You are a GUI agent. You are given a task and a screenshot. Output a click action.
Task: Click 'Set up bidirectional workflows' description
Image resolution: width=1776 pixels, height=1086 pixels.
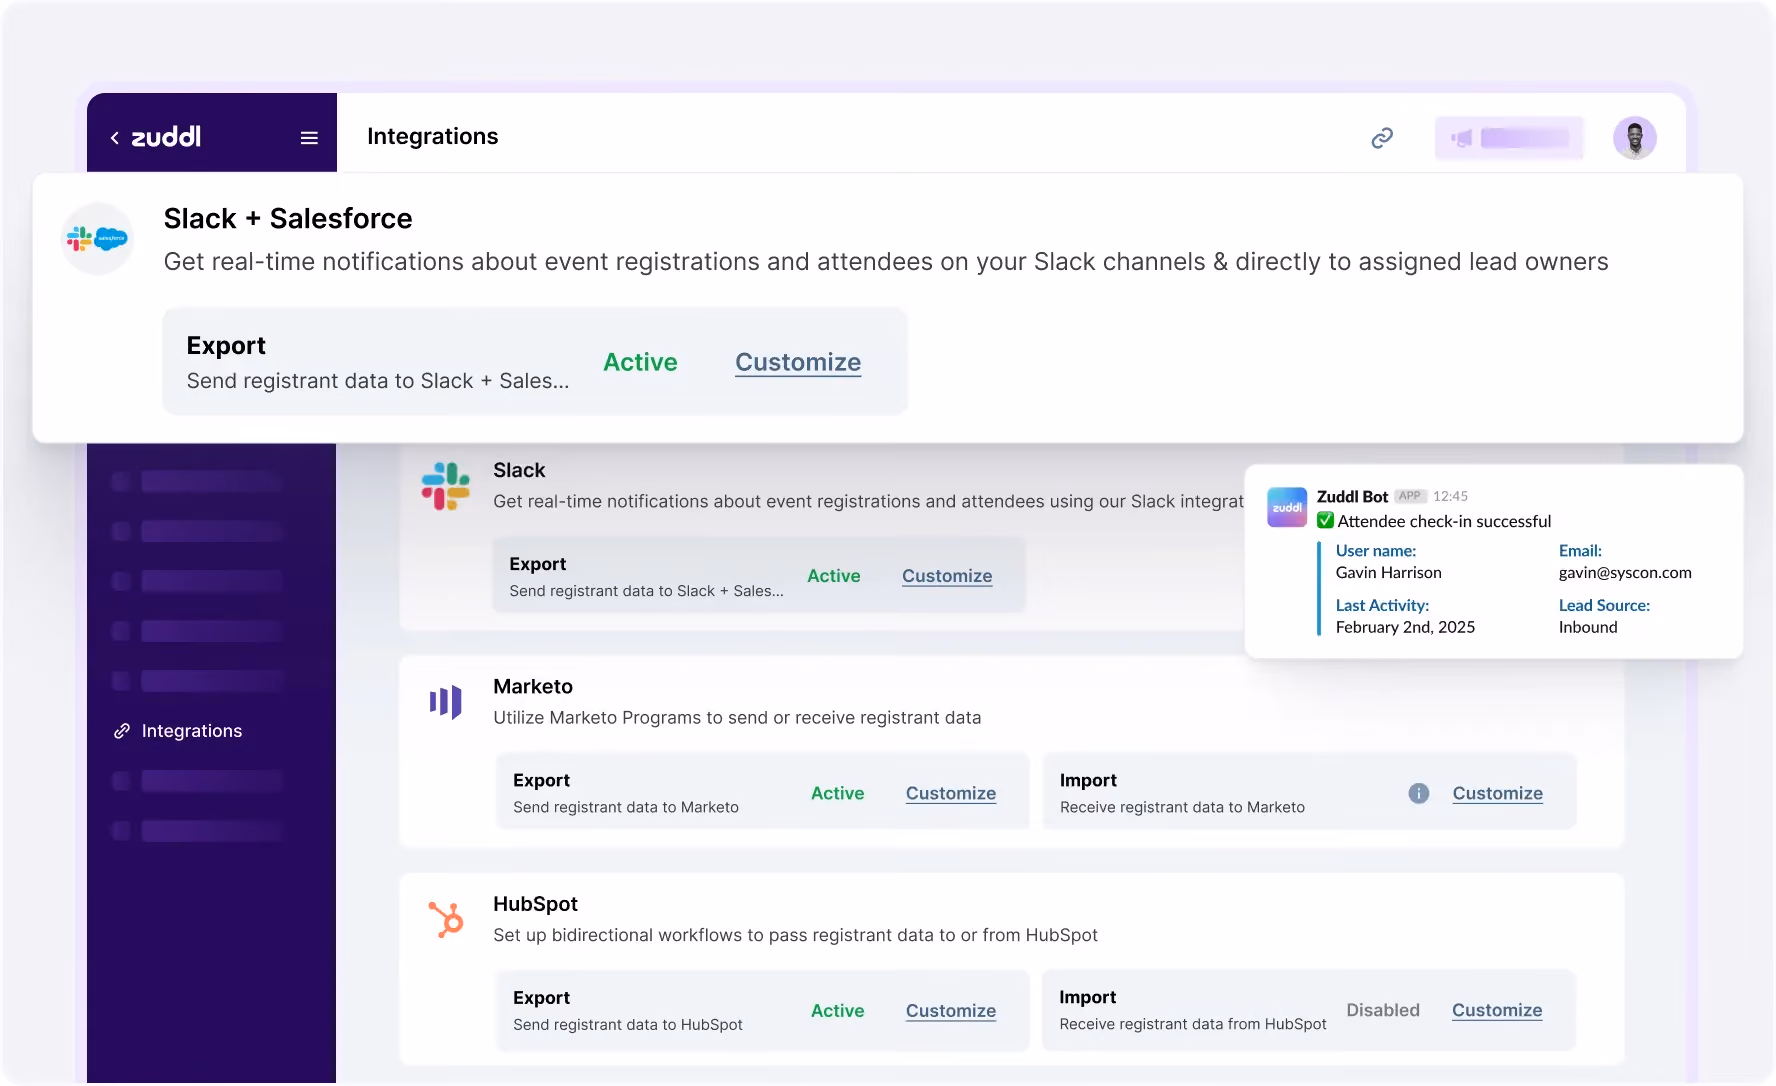coord(795,935)
